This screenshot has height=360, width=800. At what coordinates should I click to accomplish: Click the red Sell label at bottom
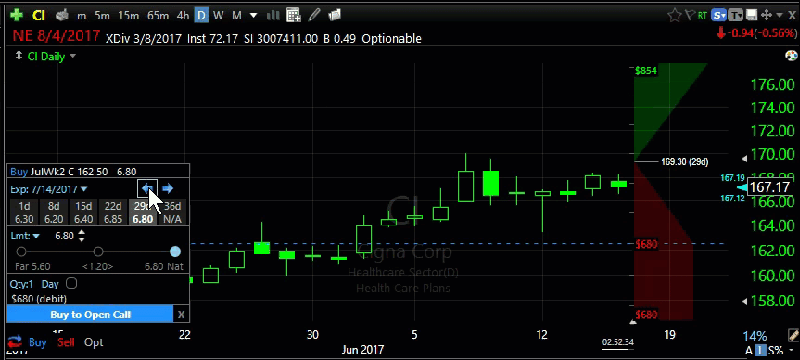[65, 343]
